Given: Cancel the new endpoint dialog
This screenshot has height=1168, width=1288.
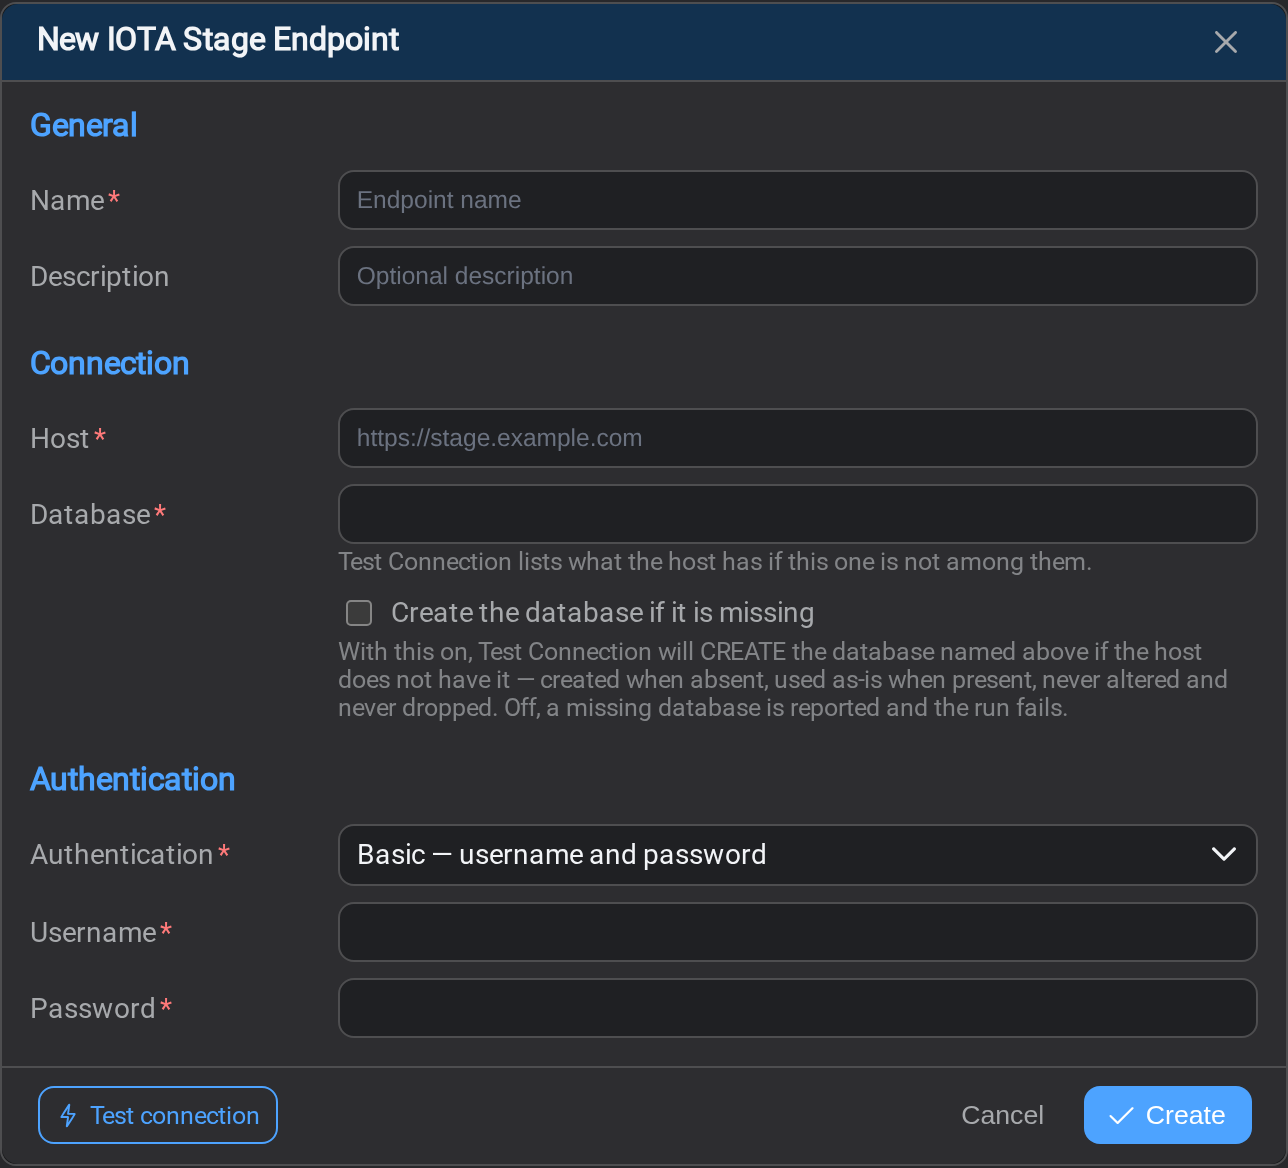Looking at the screenshot, I should (x=1002, y=1115).
